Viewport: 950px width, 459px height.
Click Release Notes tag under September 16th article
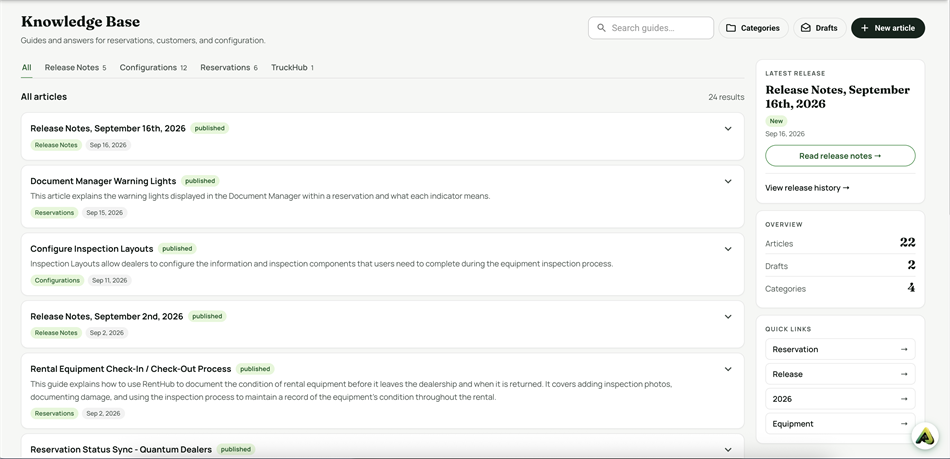(56, 145)
